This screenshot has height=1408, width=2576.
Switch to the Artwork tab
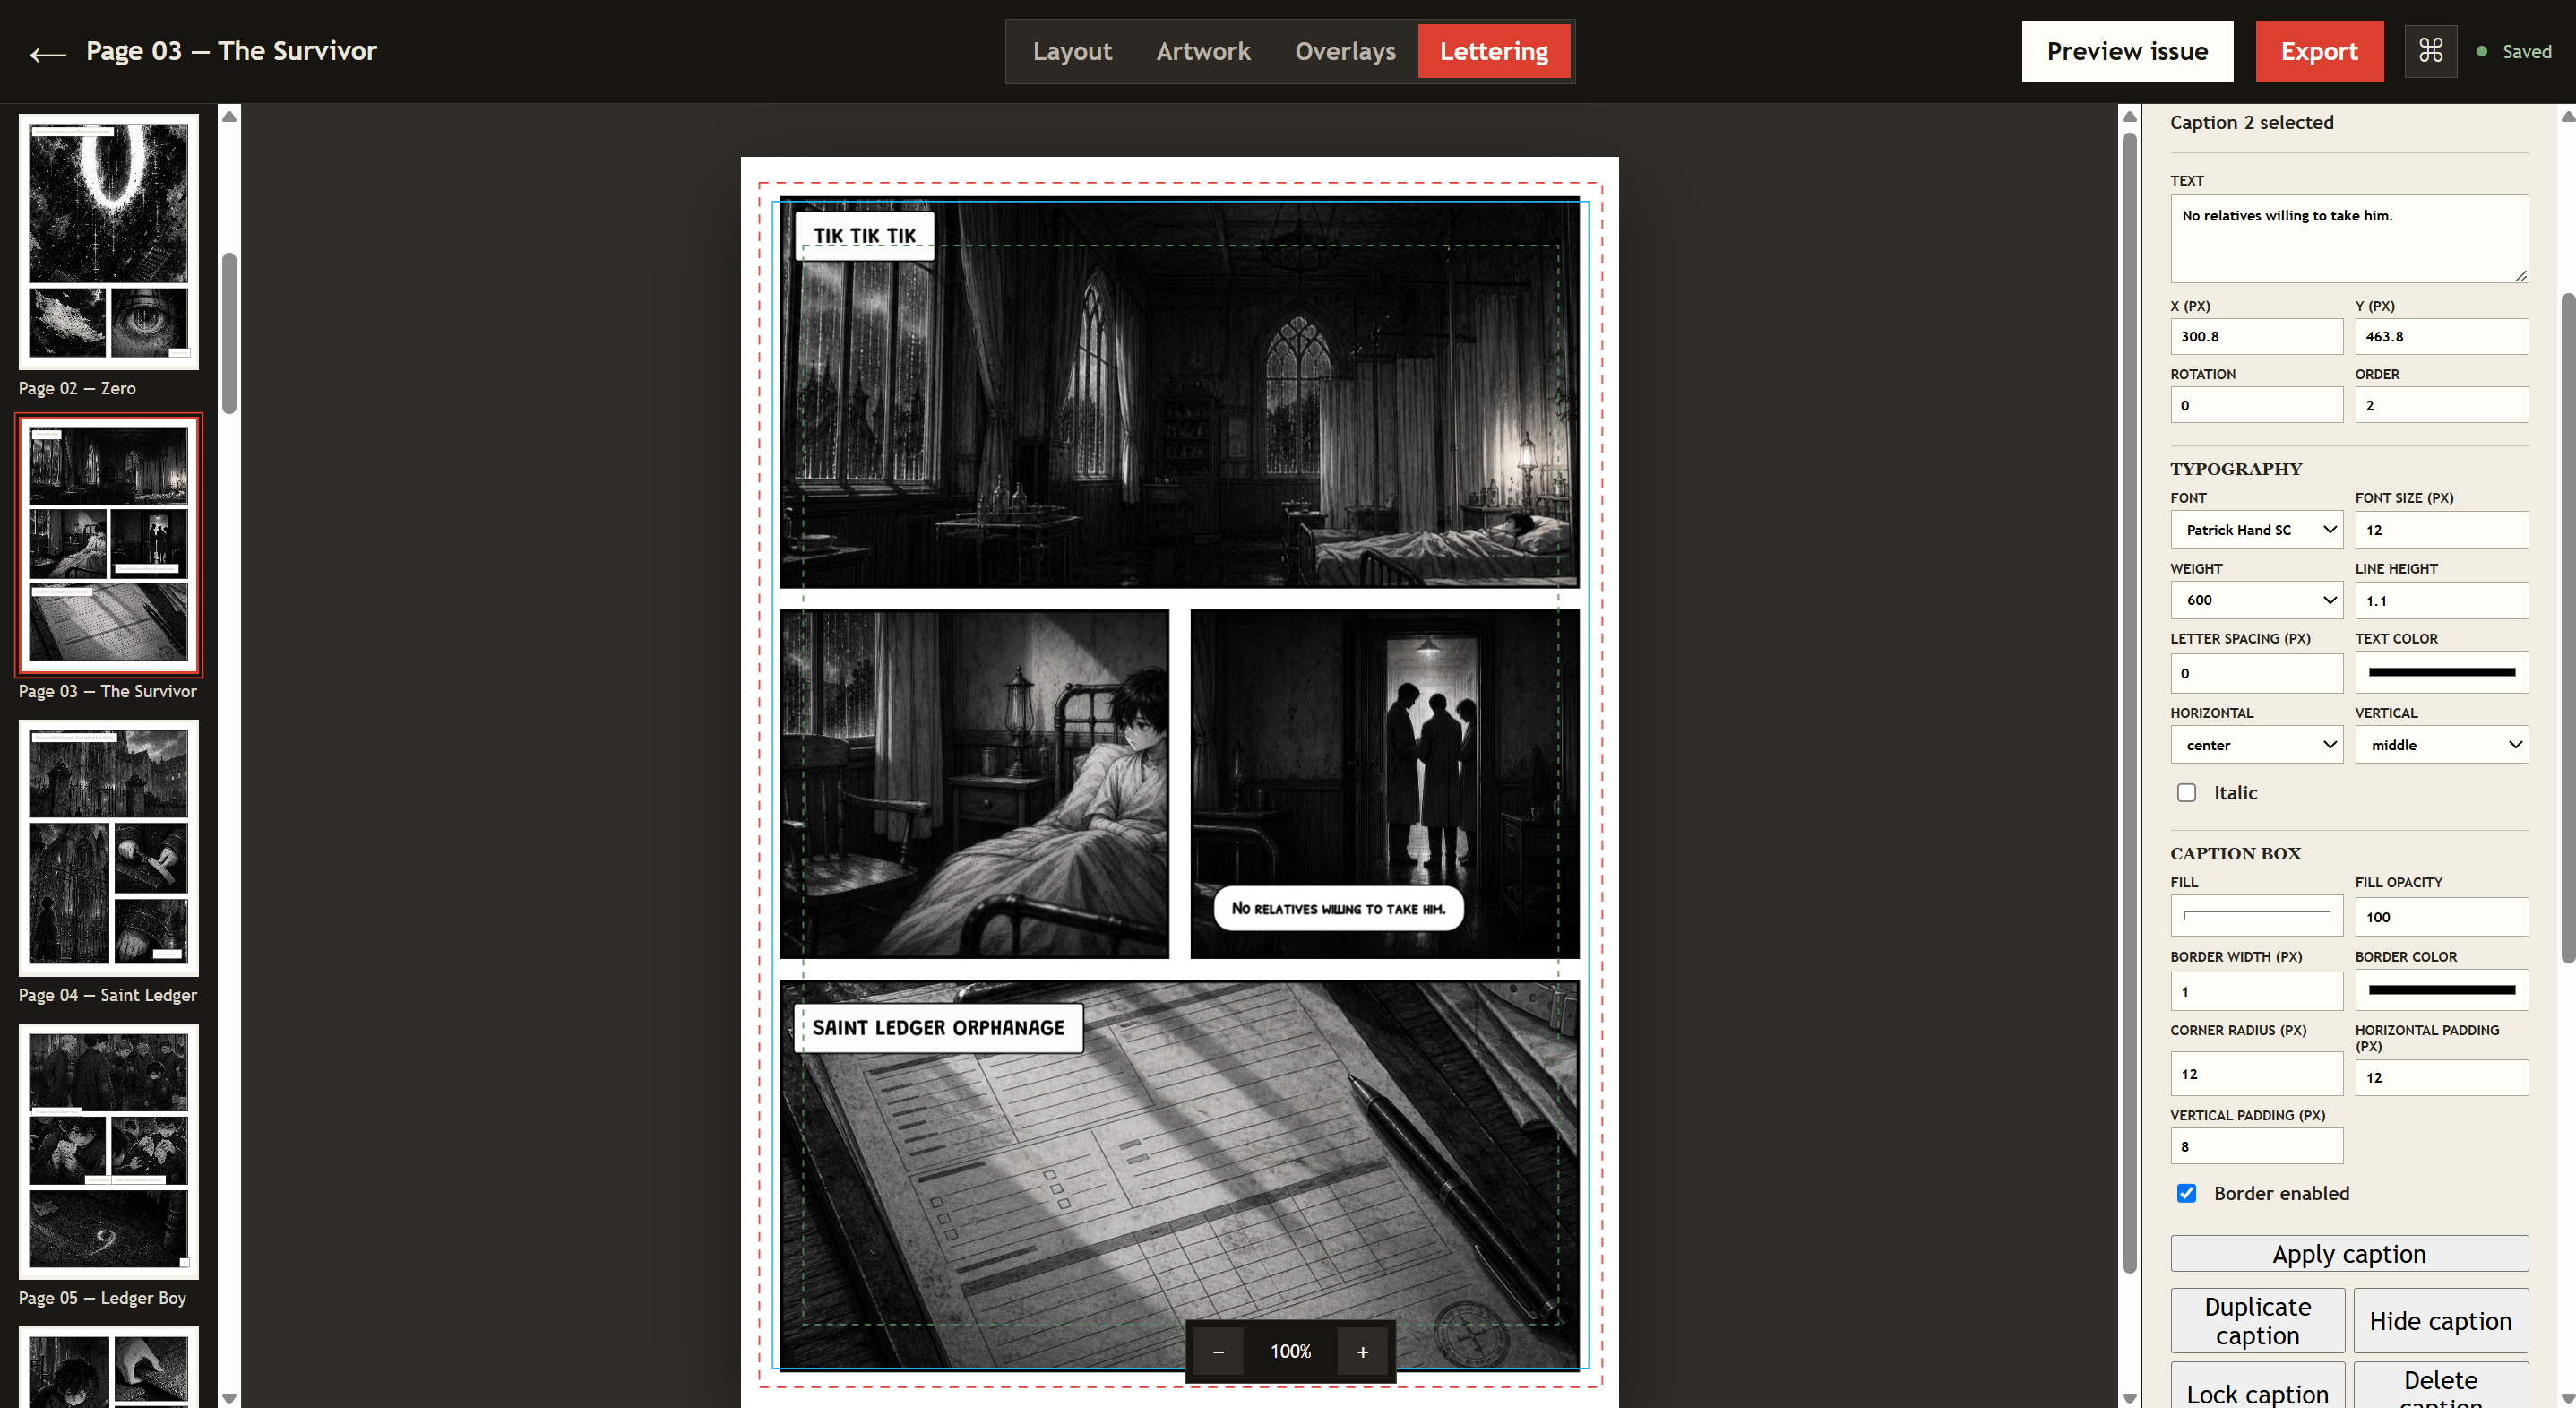(x=1203, y=51)
